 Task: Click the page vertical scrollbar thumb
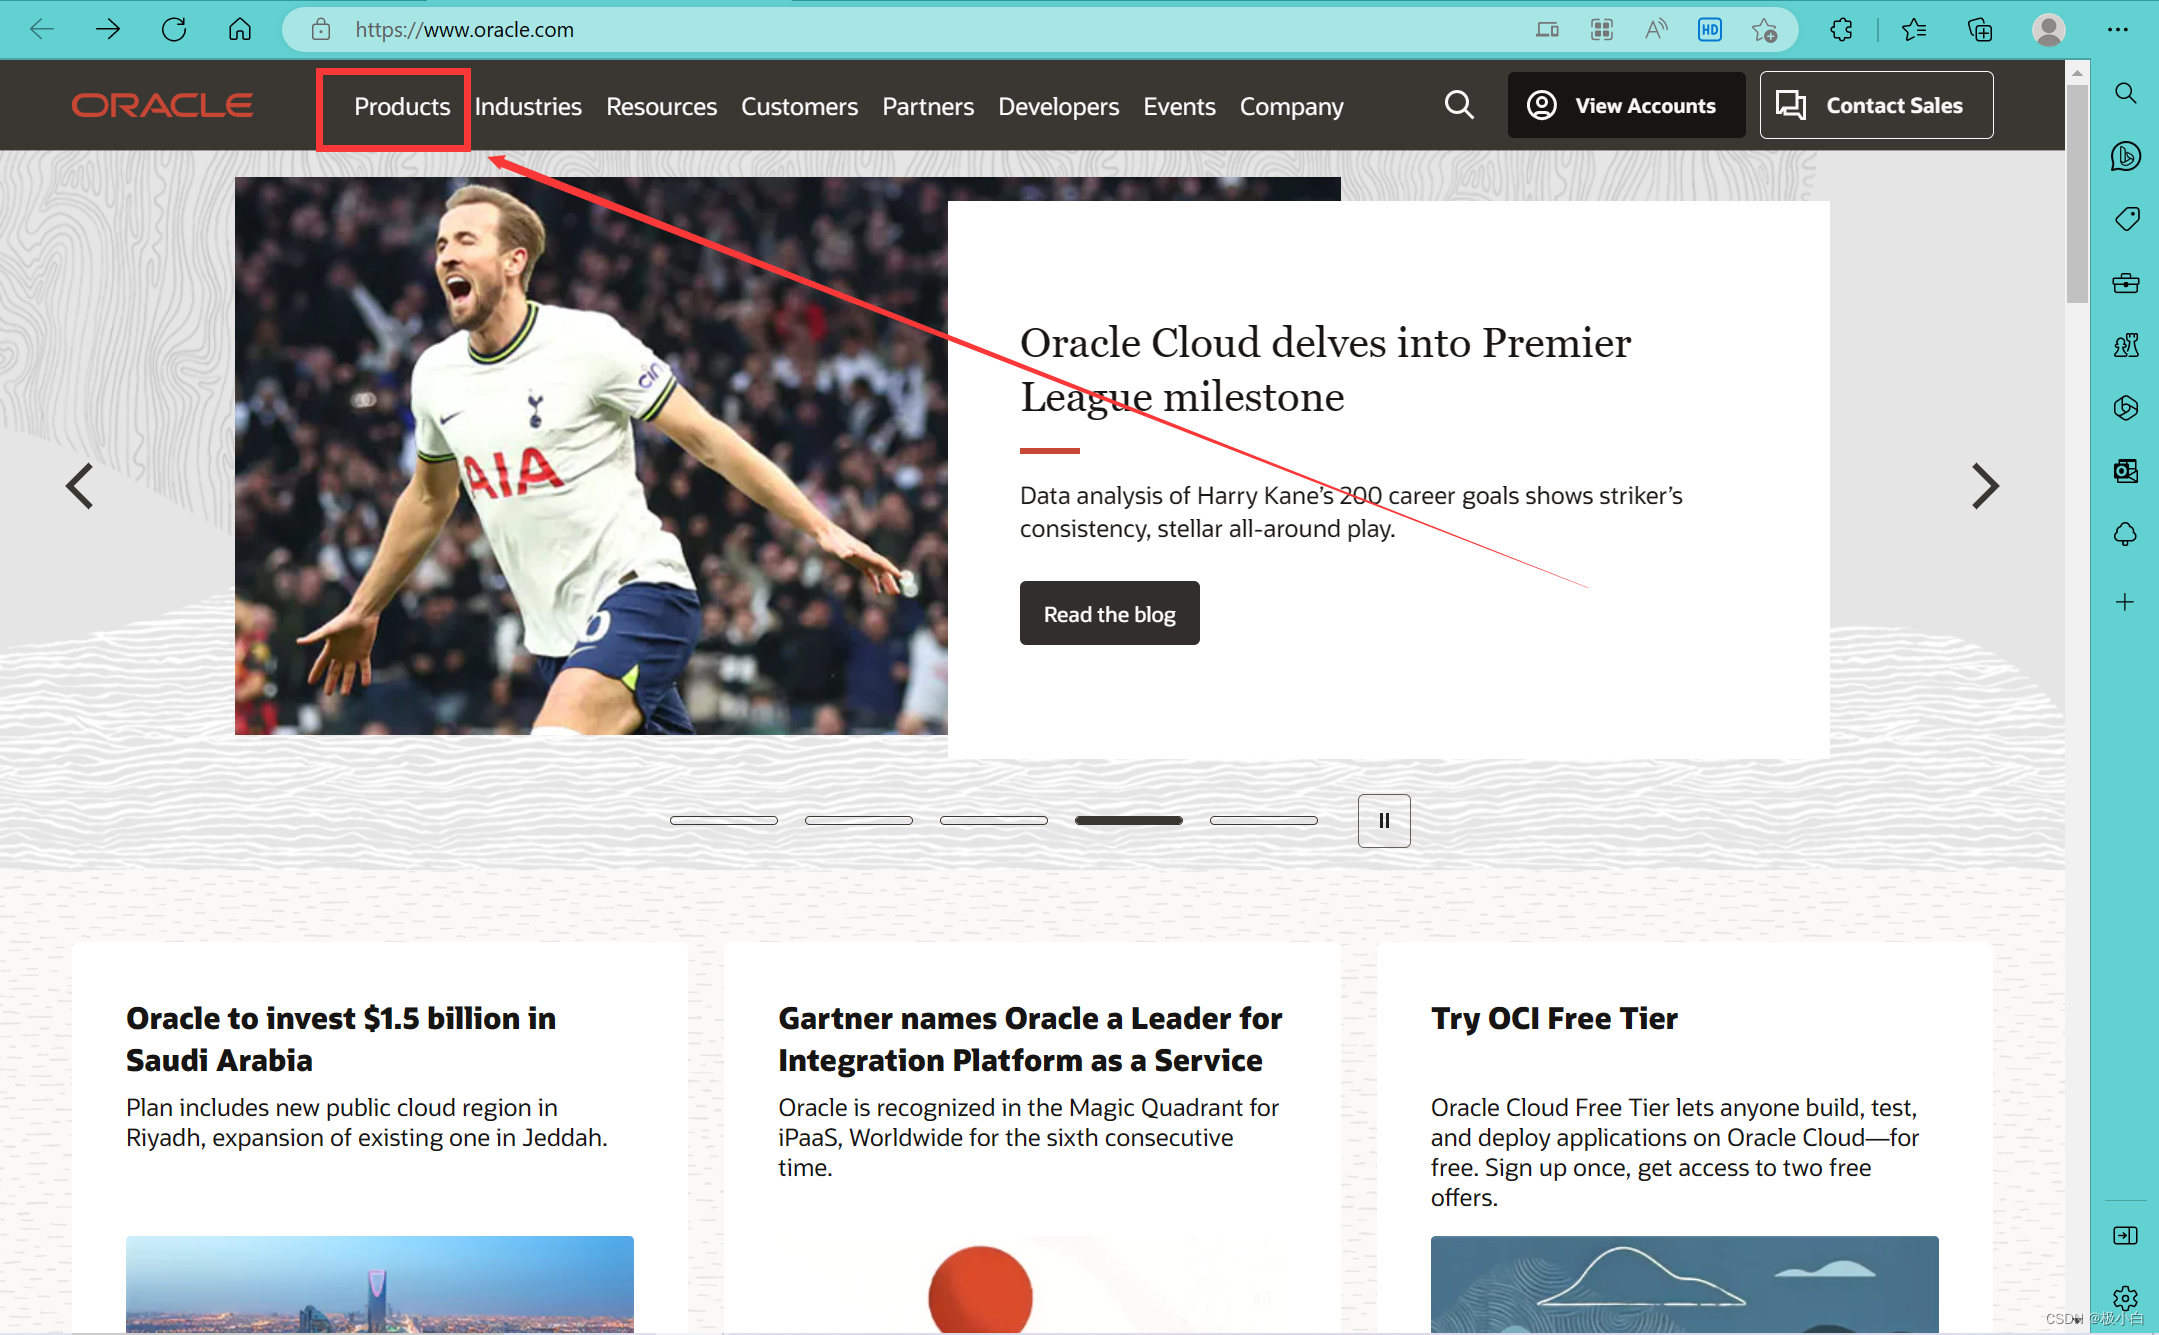[x=2077, y=194]
